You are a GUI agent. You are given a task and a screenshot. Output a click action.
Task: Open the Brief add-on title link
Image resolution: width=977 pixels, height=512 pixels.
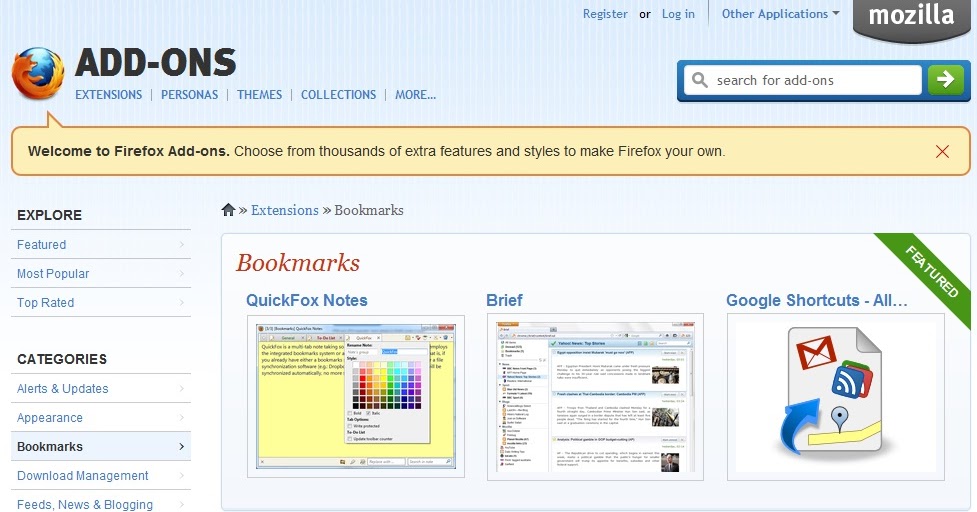(x=504, y=300)
